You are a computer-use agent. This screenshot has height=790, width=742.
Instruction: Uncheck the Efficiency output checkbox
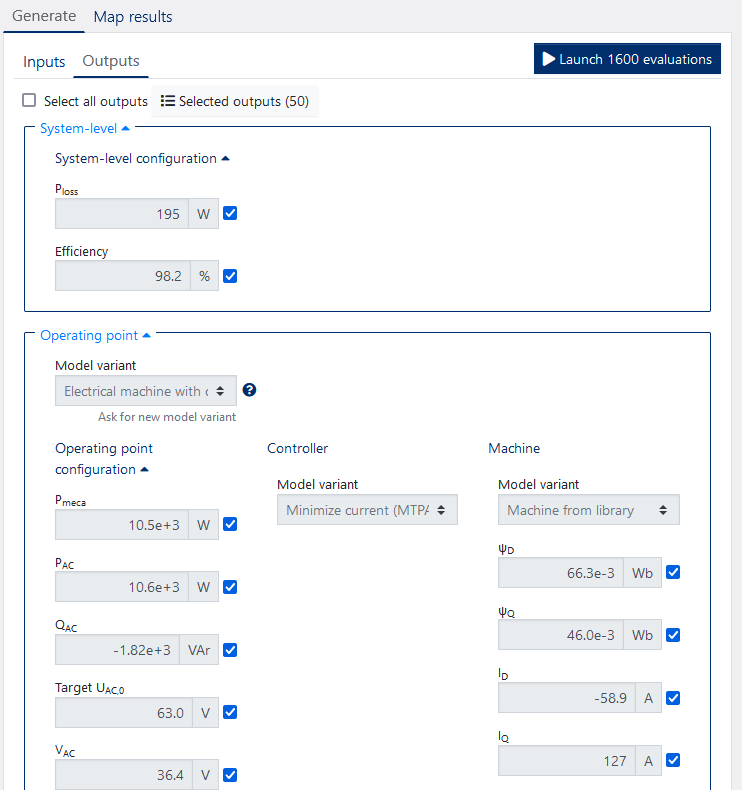[230, 276]
